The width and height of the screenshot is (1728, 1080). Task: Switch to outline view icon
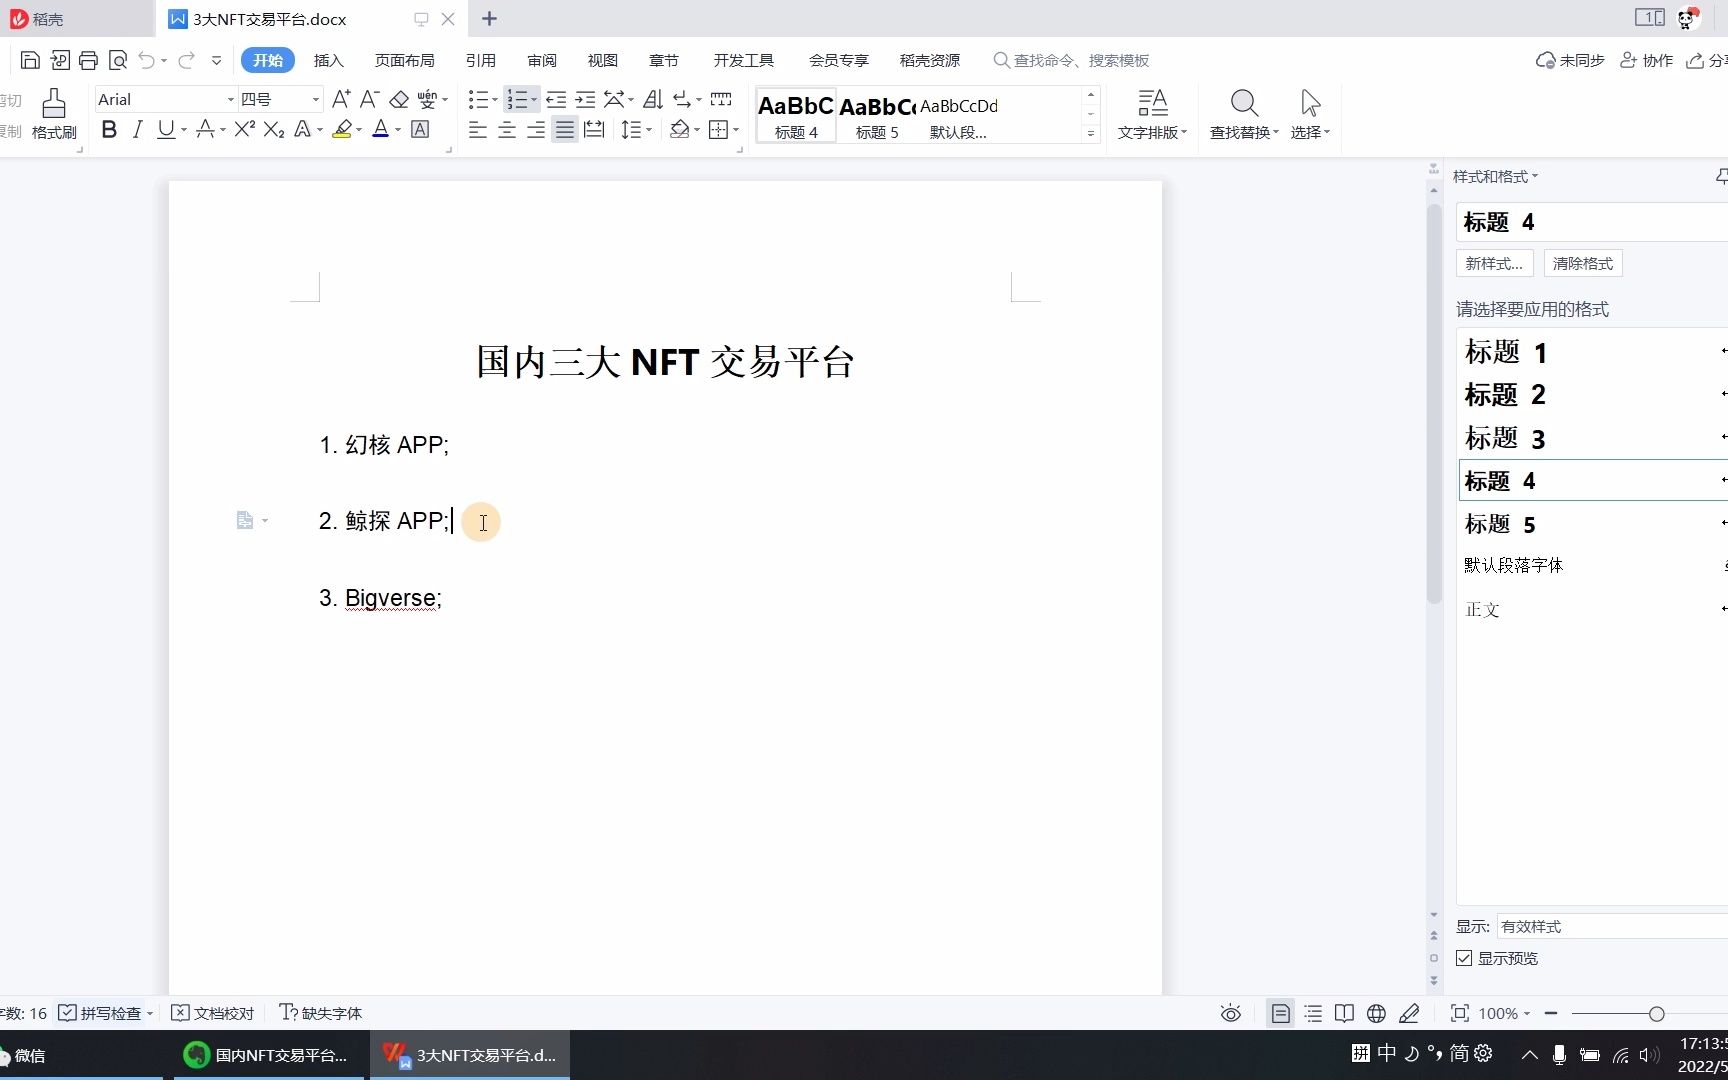[1313, 1013]
